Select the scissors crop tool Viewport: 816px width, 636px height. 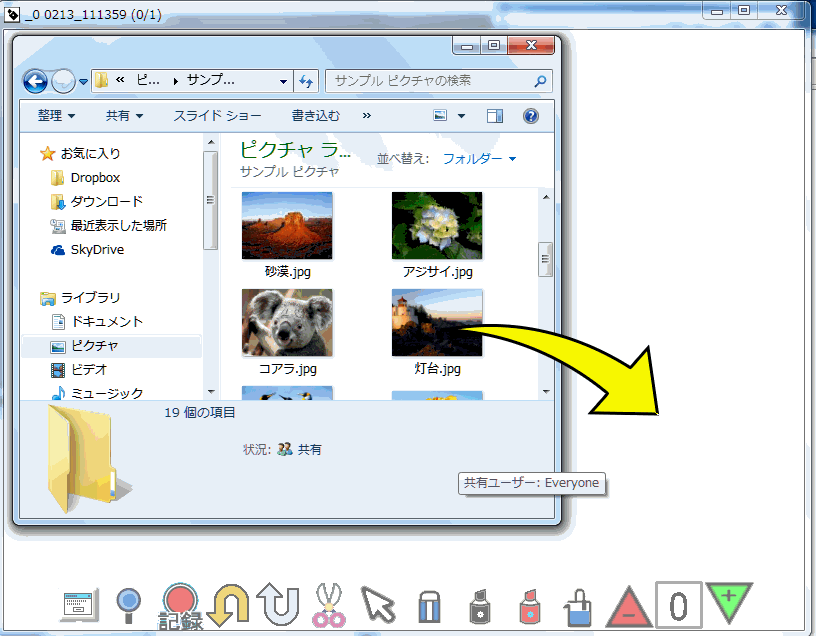[329, 605]
